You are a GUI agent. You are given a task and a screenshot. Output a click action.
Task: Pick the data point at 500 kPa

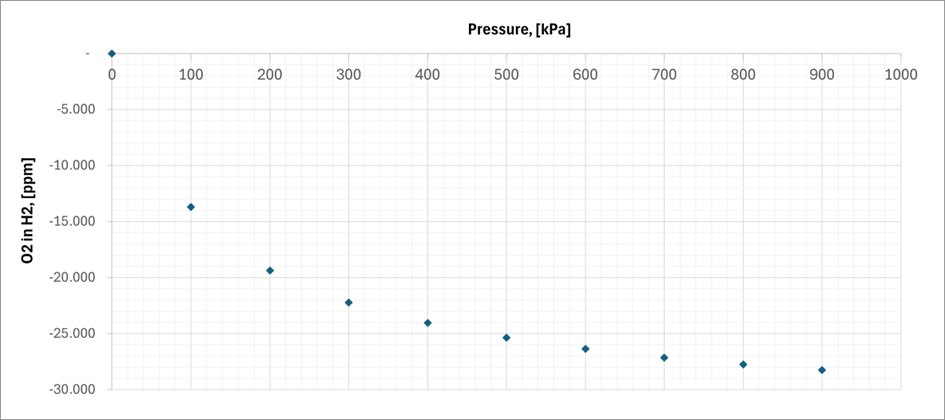tap(507, 338)
